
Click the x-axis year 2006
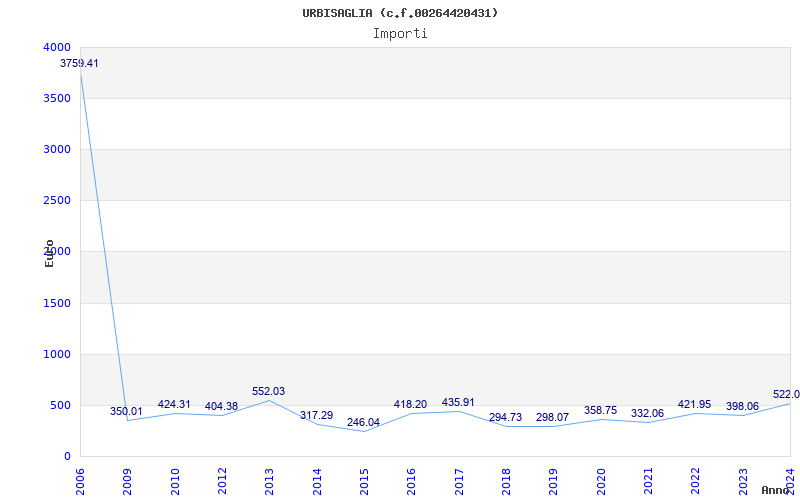coord(80,482)
